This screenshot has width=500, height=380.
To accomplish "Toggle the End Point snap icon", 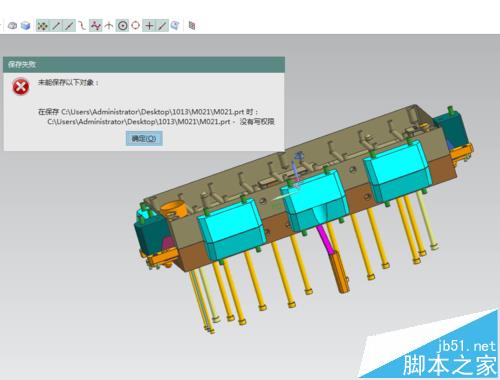I will click(56, 26).
